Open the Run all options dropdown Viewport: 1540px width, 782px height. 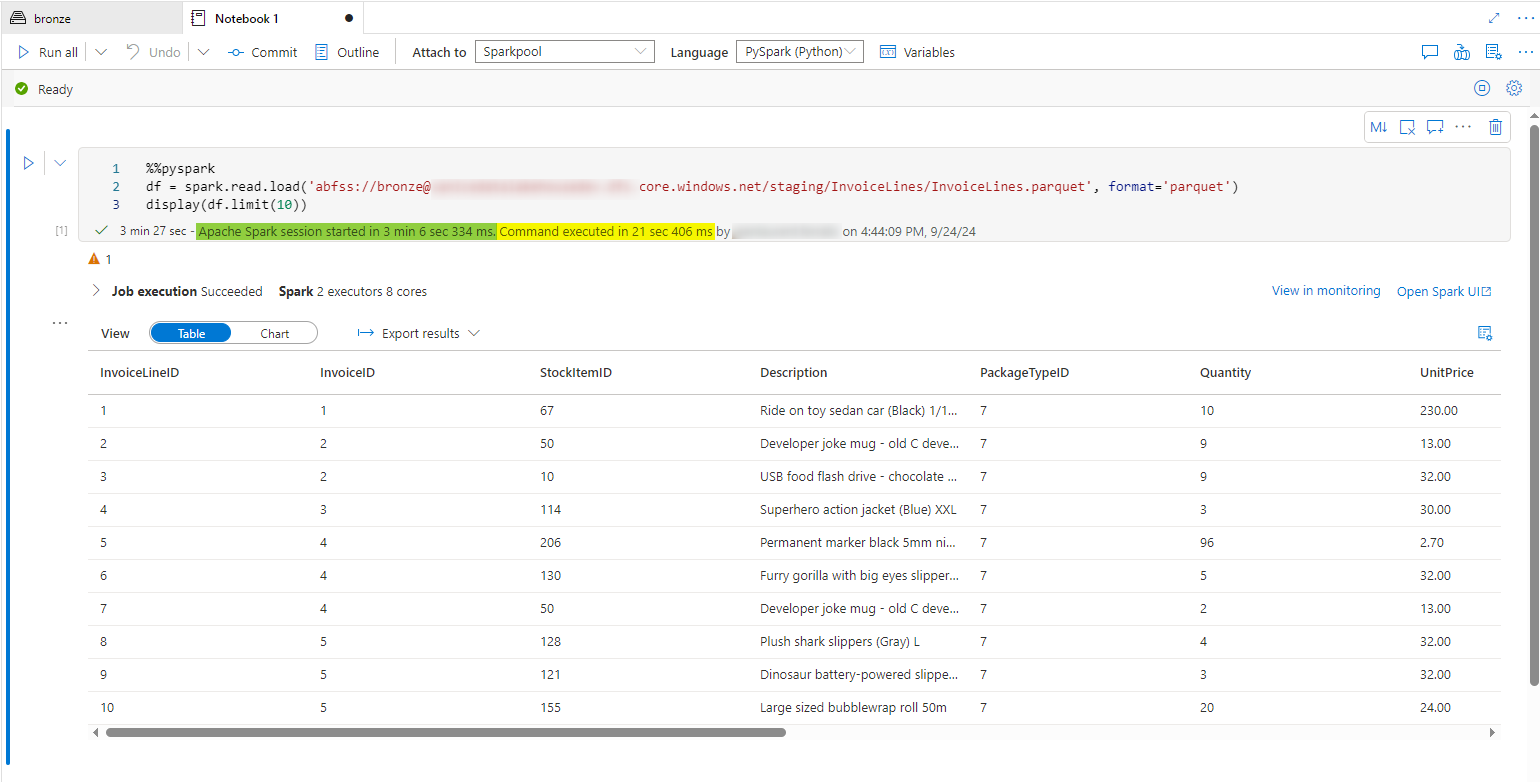coord(101,52)
